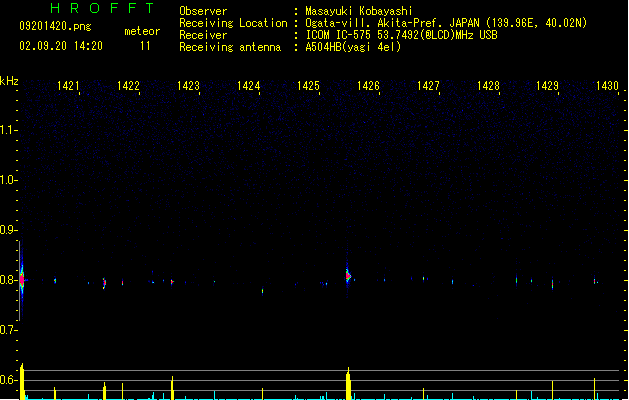Select the file name 09201420.png
The image size is (629, 400).
tap(55, 26)
